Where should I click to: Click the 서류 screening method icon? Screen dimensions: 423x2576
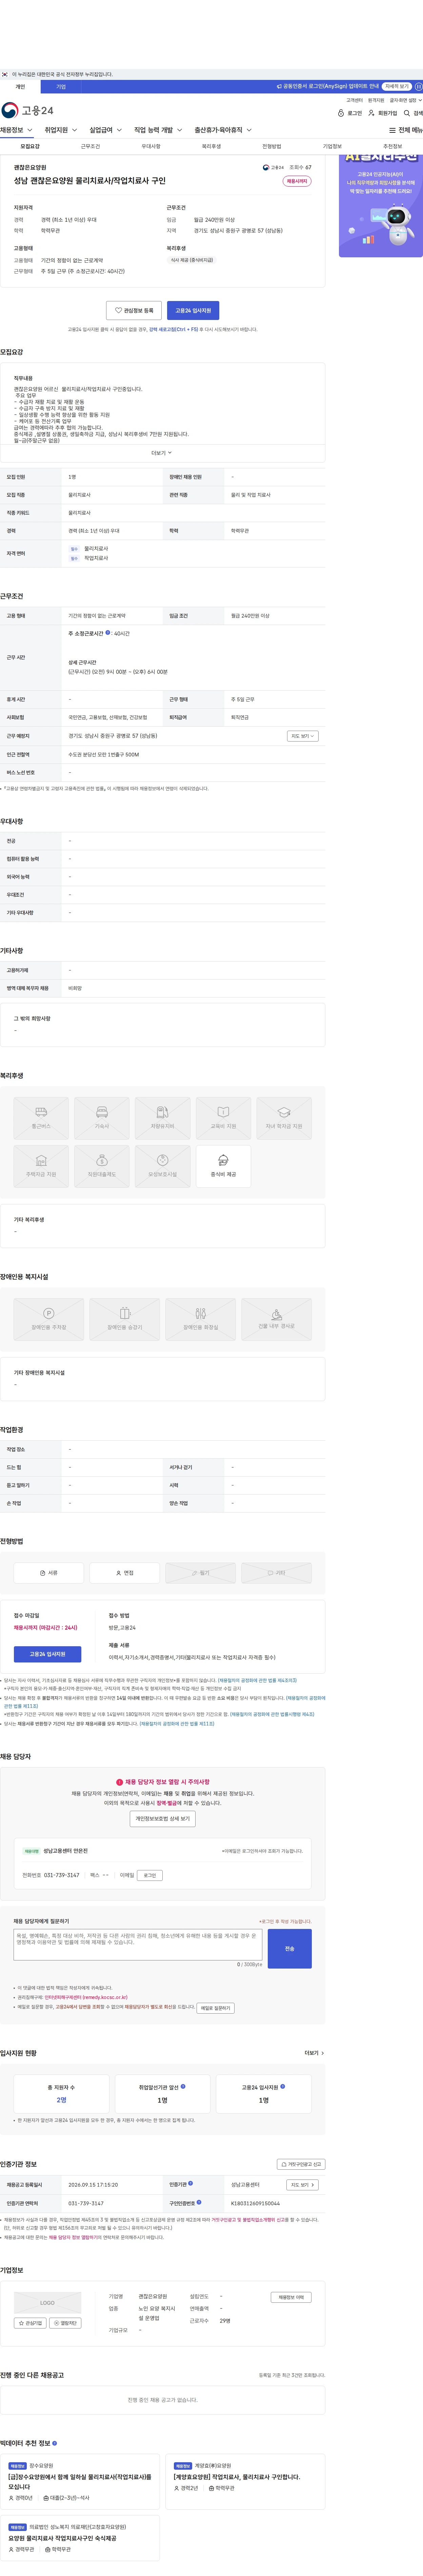tap(49, 1573)
